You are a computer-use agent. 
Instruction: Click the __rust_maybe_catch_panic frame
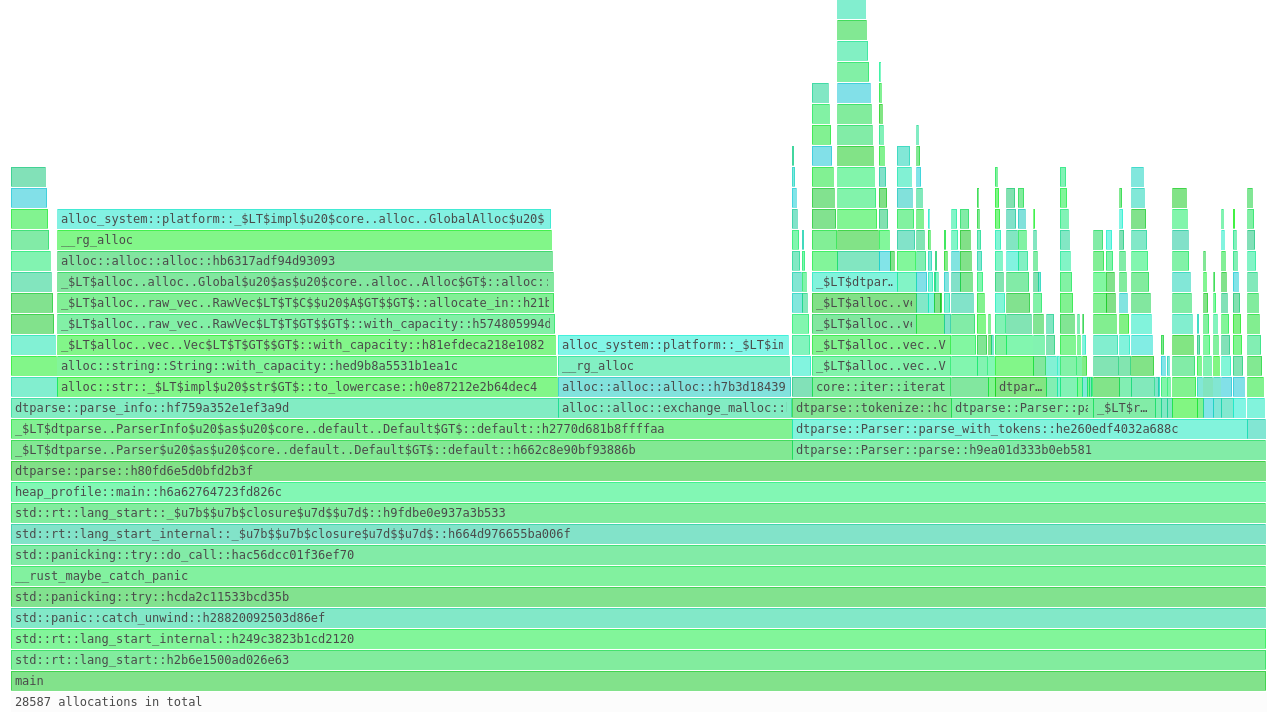point(638,576)
